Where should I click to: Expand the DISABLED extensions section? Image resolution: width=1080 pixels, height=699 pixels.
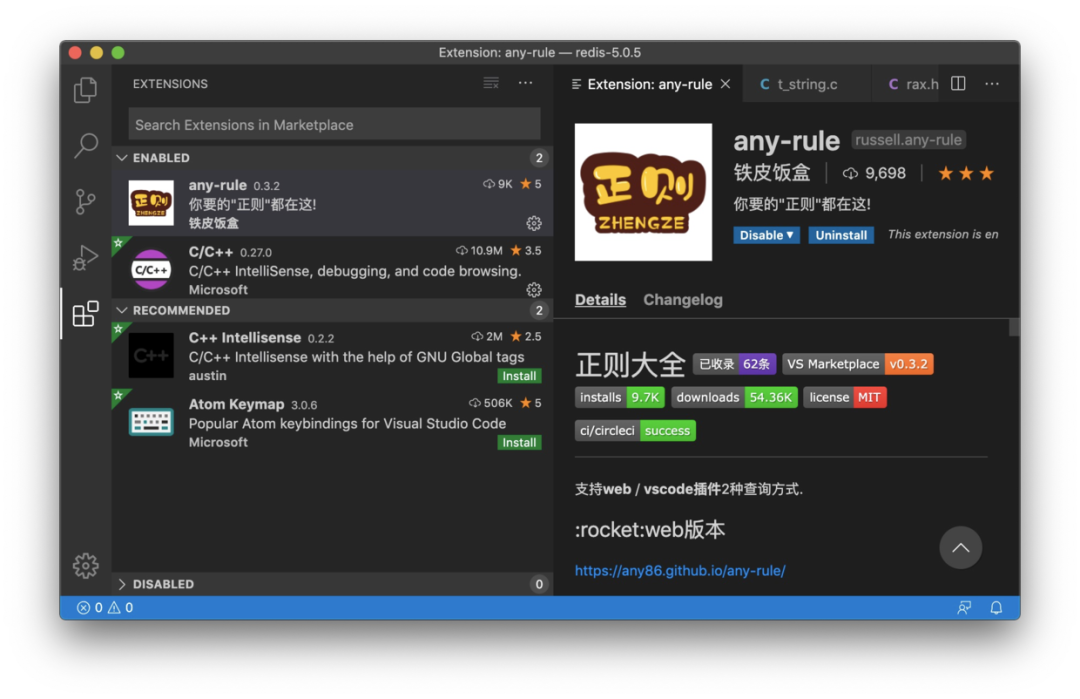tap(162, 584)
